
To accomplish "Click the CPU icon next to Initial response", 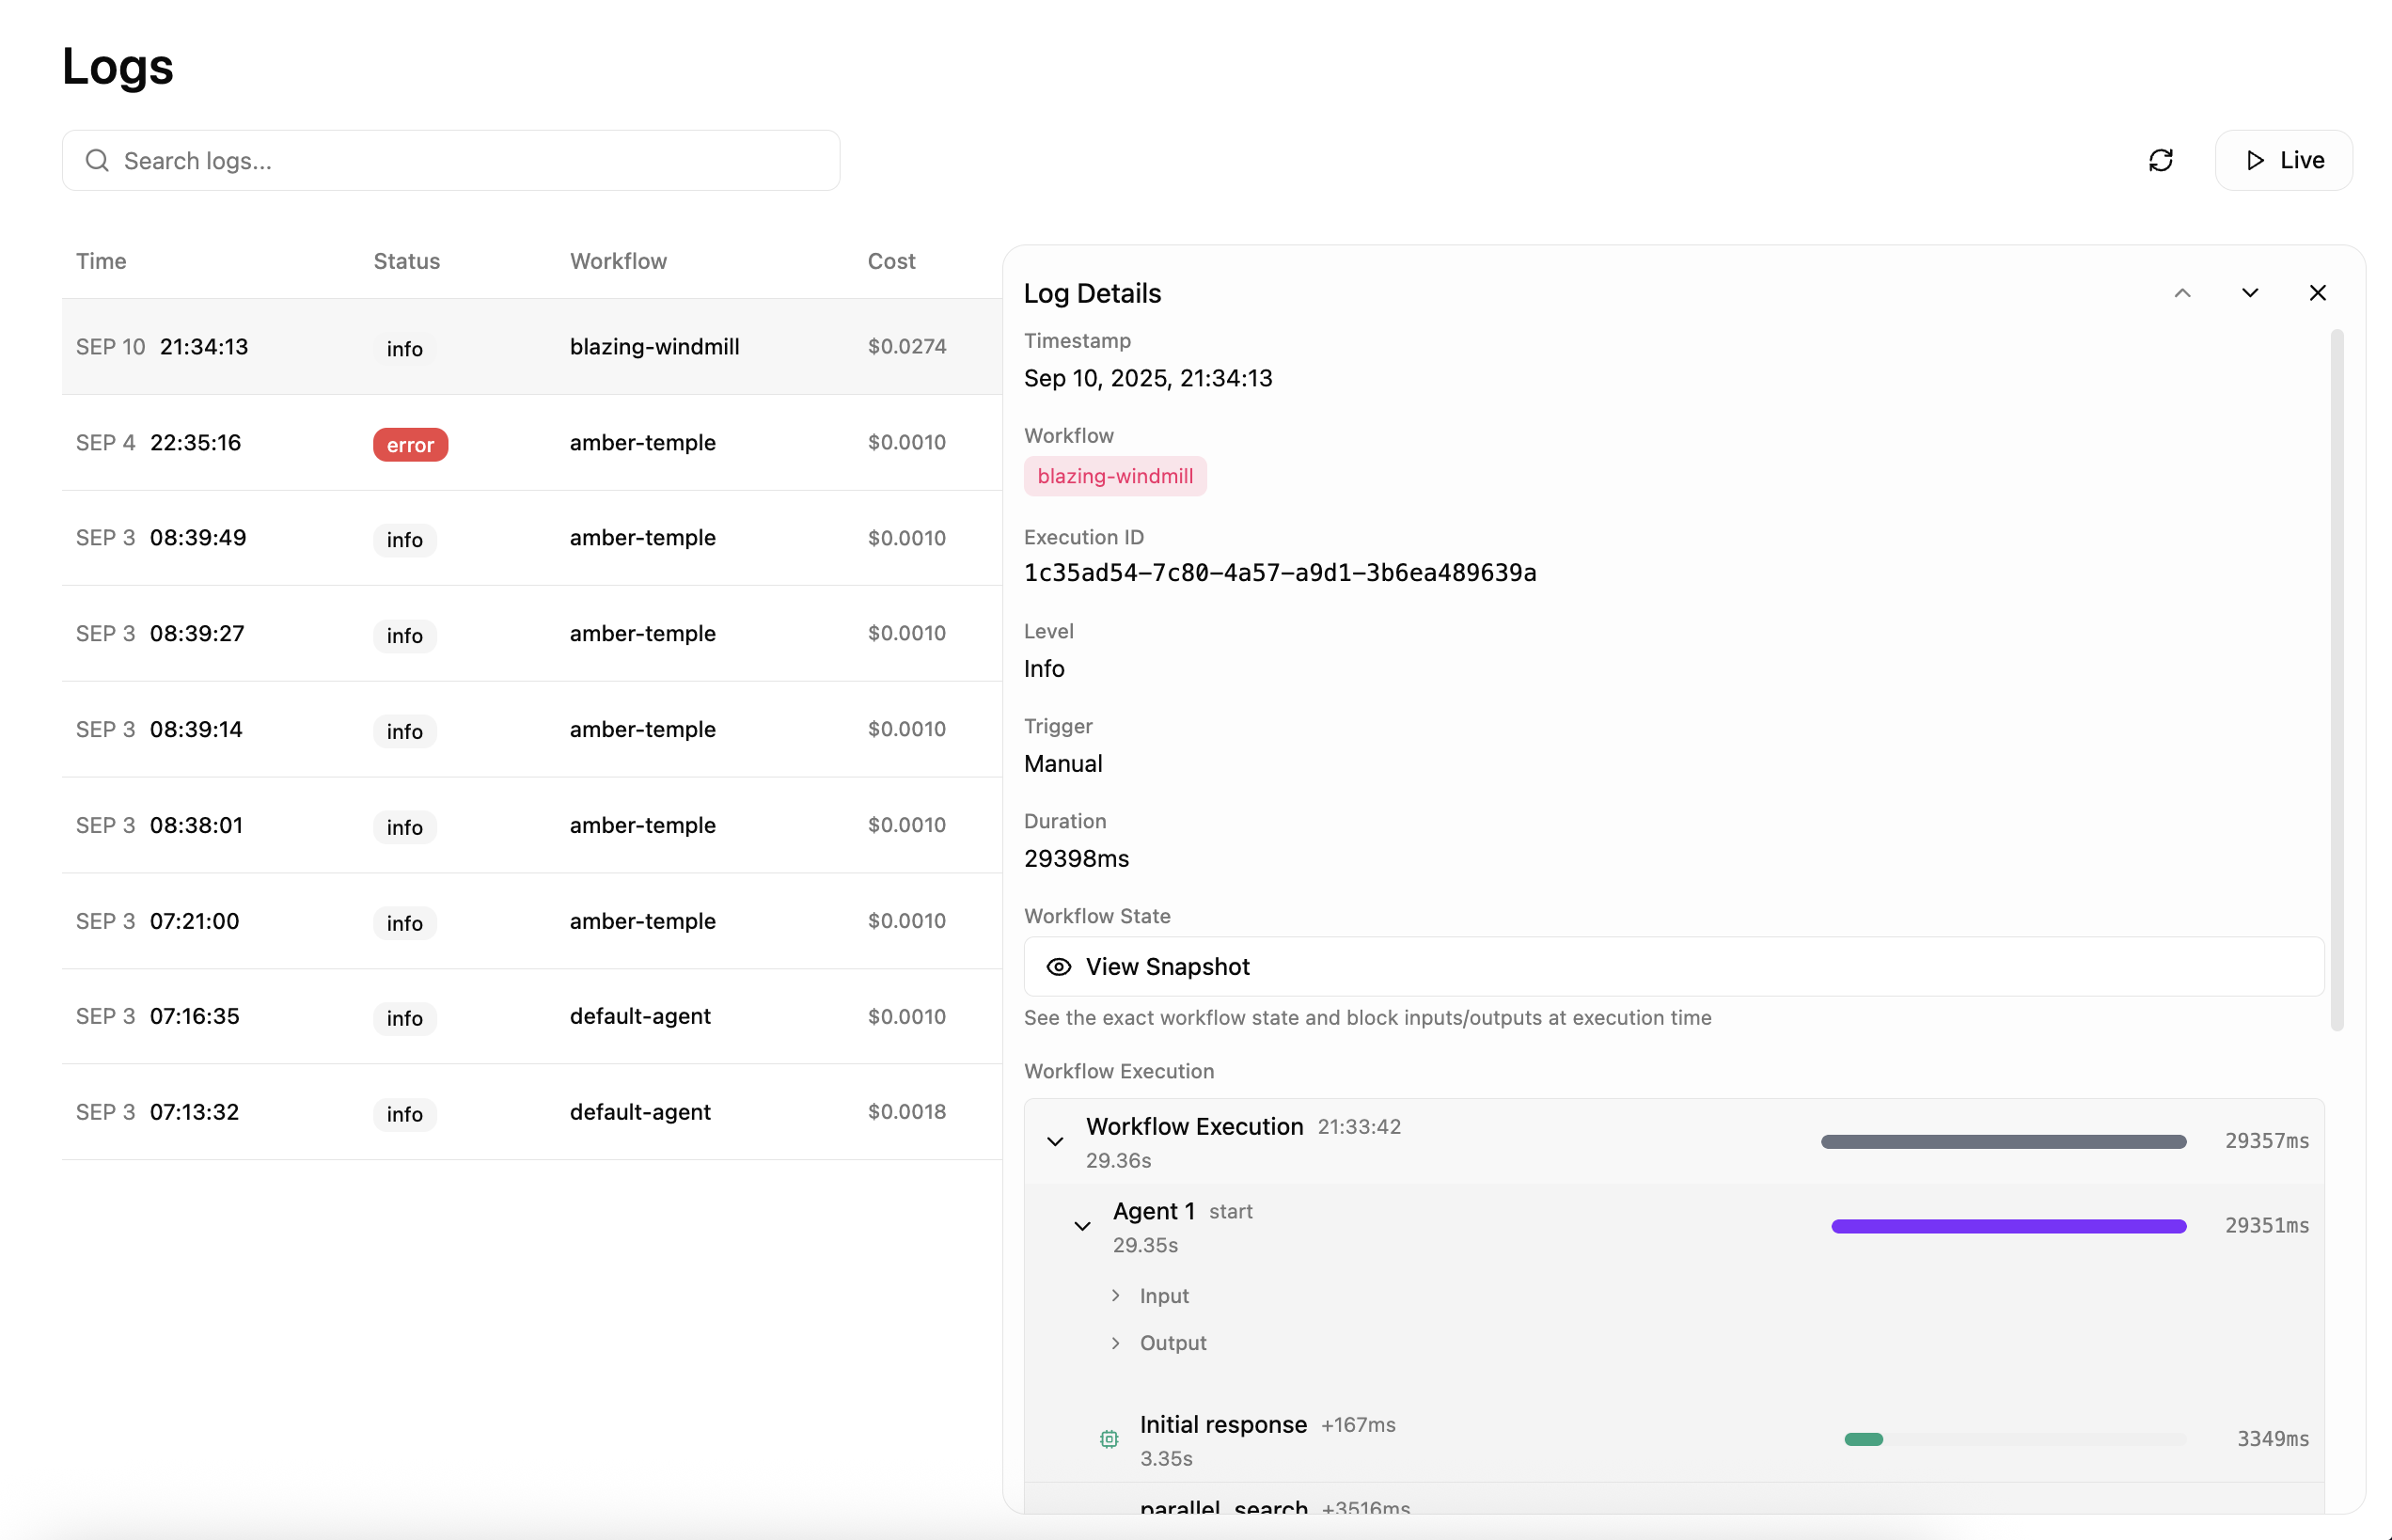I will click(x=1108, y=1439).
